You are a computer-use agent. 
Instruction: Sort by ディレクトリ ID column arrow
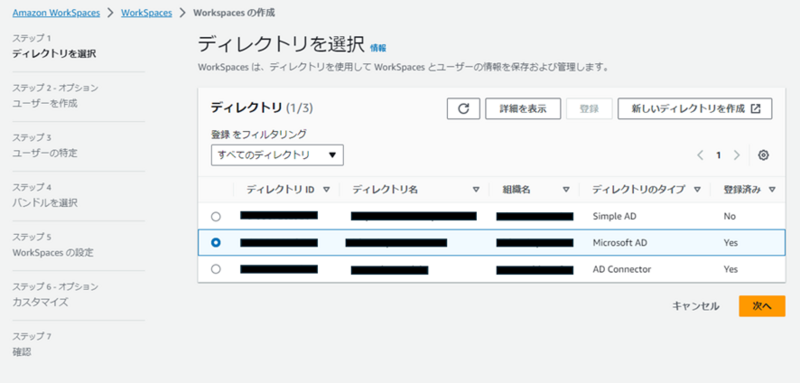pyautogui.click(x=327, y=190)
